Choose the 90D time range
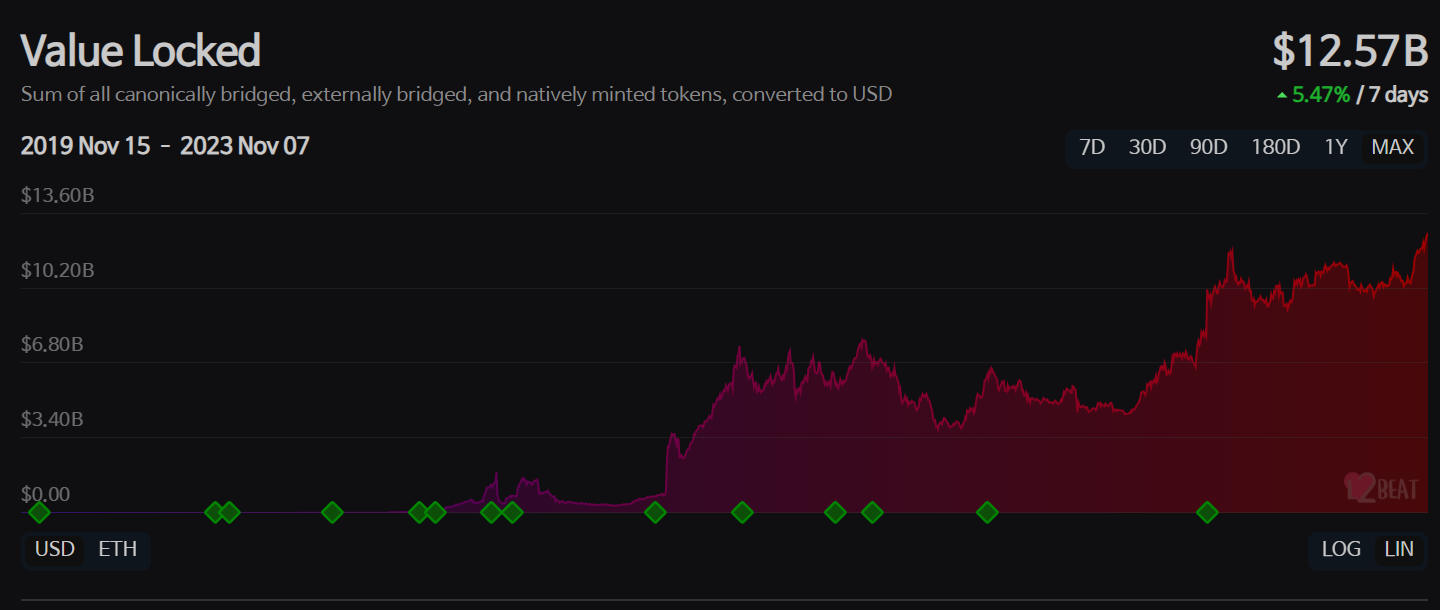1440x610 pixels. [x=1208, y=147]
